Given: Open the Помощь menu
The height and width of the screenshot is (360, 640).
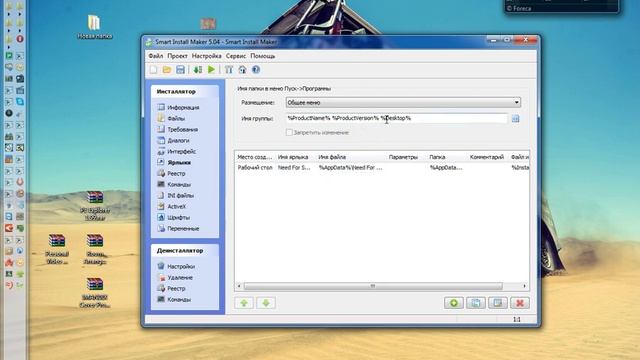Looking at the screenshot, I should [262, 56].
